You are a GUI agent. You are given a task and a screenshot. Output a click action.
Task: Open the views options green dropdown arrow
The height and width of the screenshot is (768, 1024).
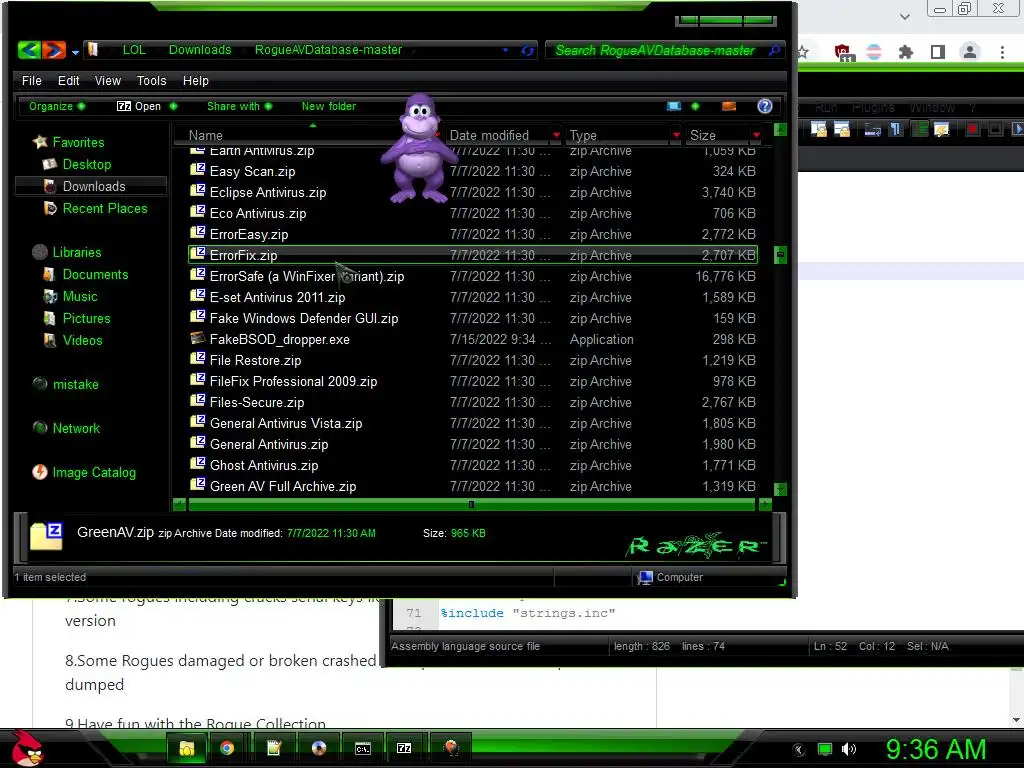point(695,106)
